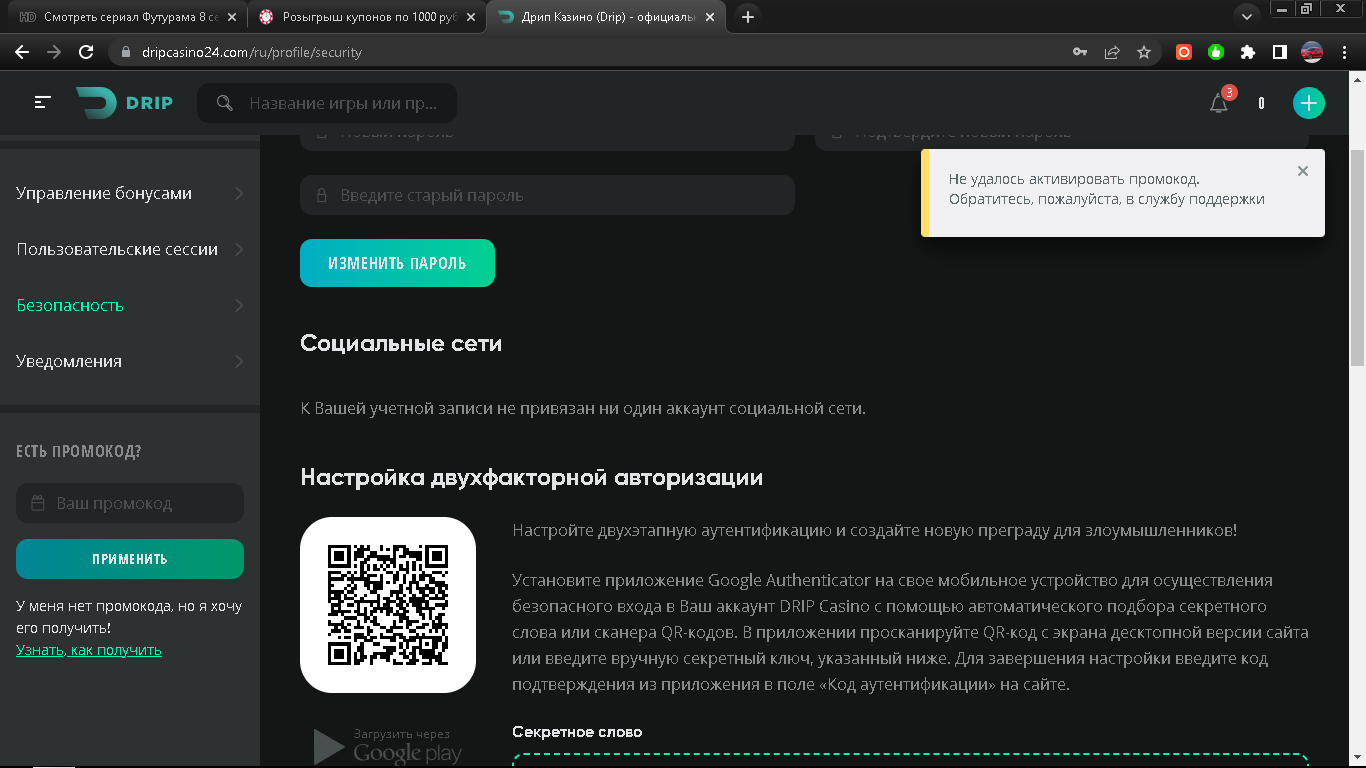Open the tab search dropdown
This screenshot has height=768, width=1366.
pyautogui.click(x=1246, y=17)
